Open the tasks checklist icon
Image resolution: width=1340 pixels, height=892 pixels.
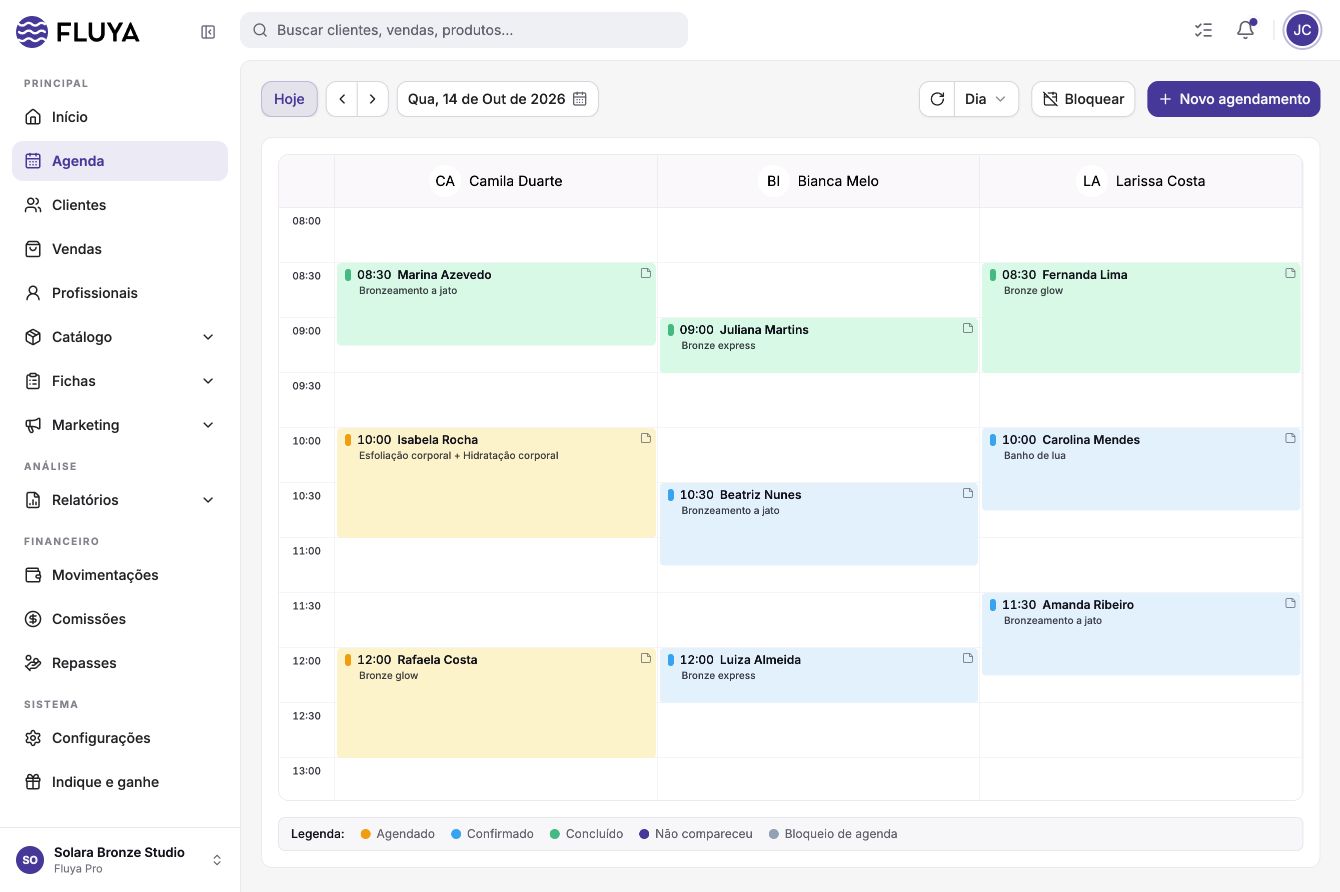pos(1203,30)
